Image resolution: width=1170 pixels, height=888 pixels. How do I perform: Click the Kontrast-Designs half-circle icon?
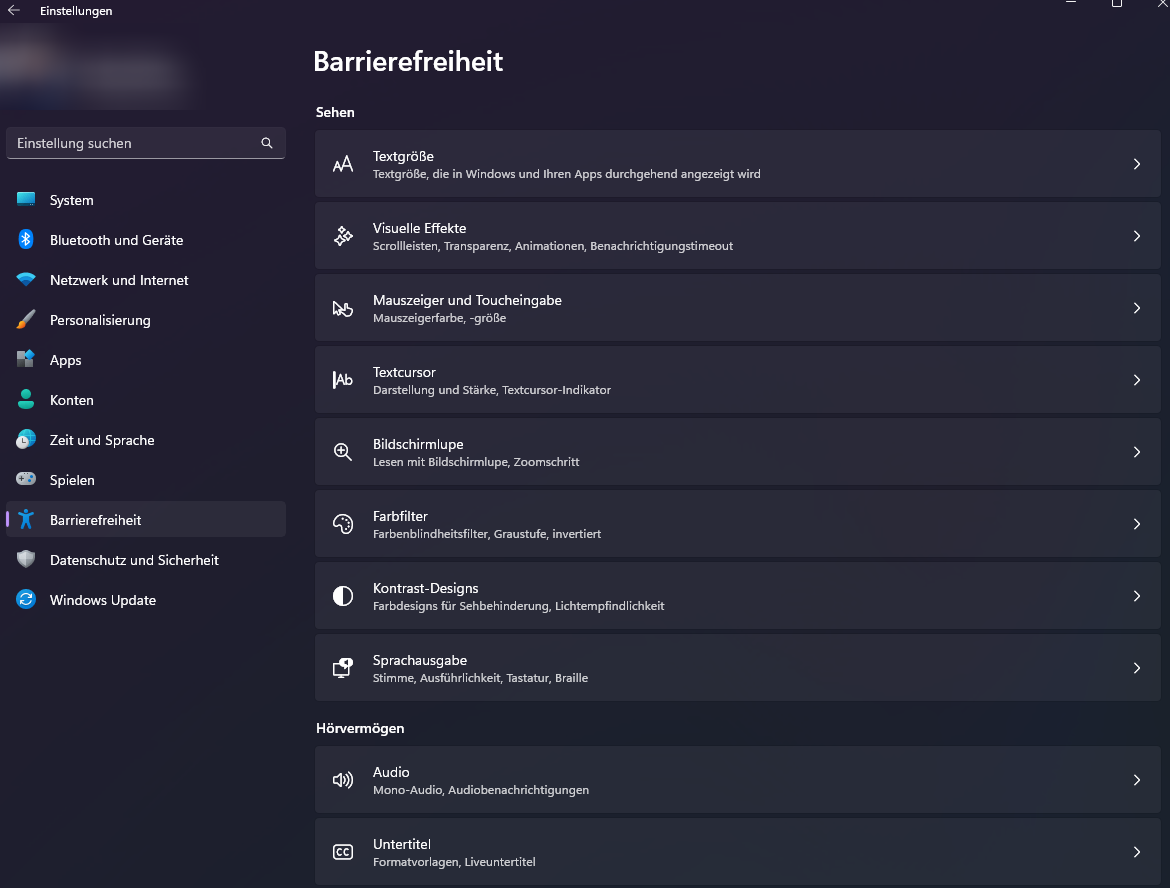[343, 596]
